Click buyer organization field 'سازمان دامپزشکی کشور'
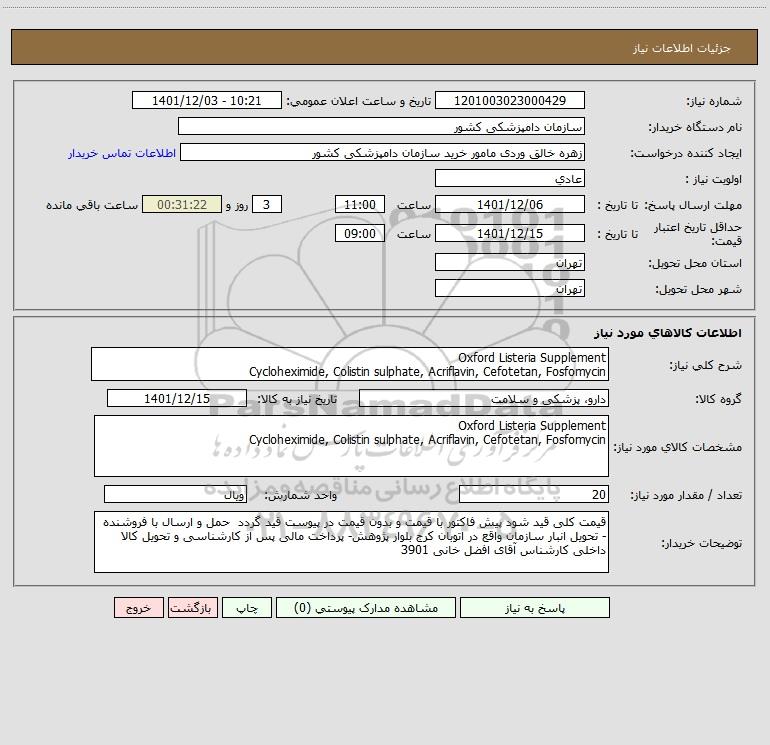The width and height of the screenshot is (770, 745). (381, 127)
